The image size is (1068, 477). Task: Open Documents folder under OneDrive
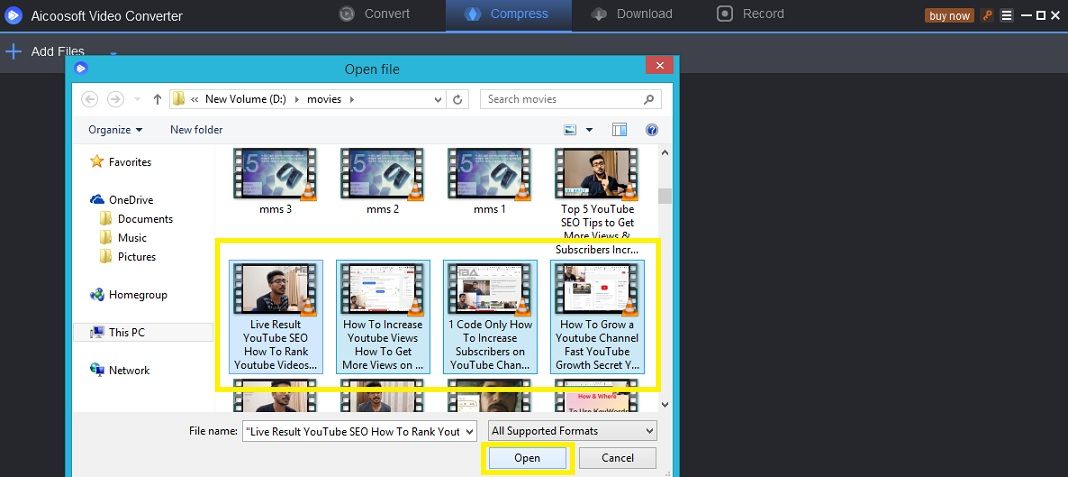coord(137,219)
